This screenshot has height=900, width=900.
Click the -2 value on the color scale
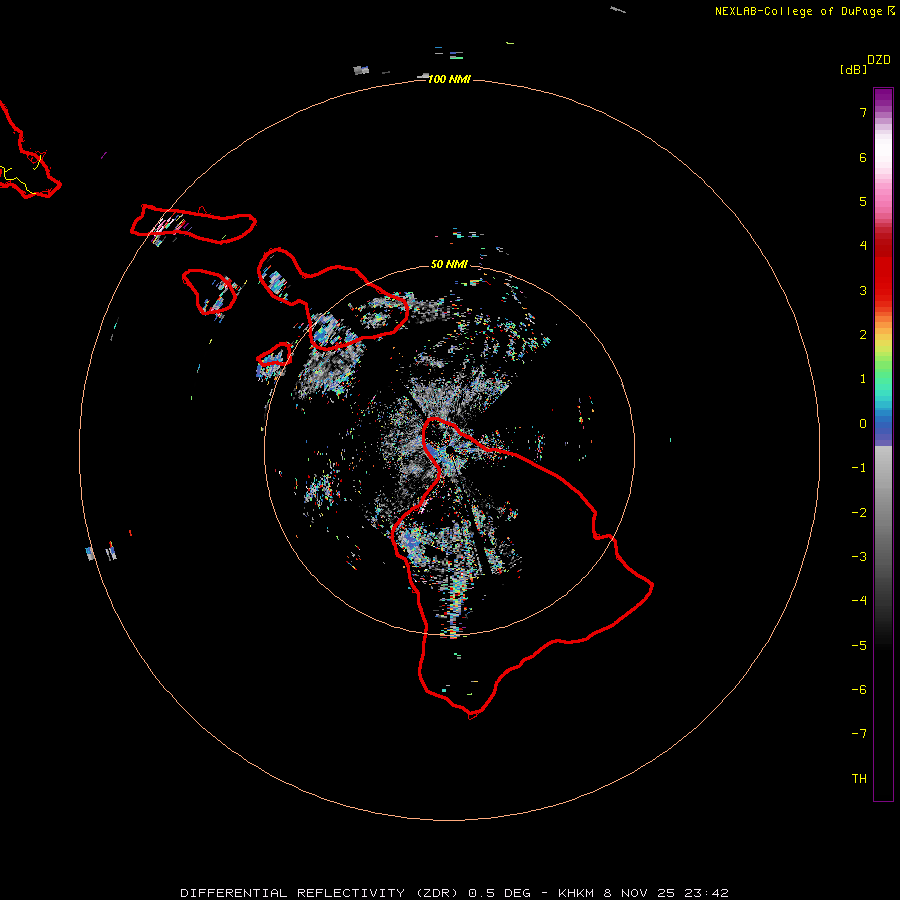(x=859, y=513)
